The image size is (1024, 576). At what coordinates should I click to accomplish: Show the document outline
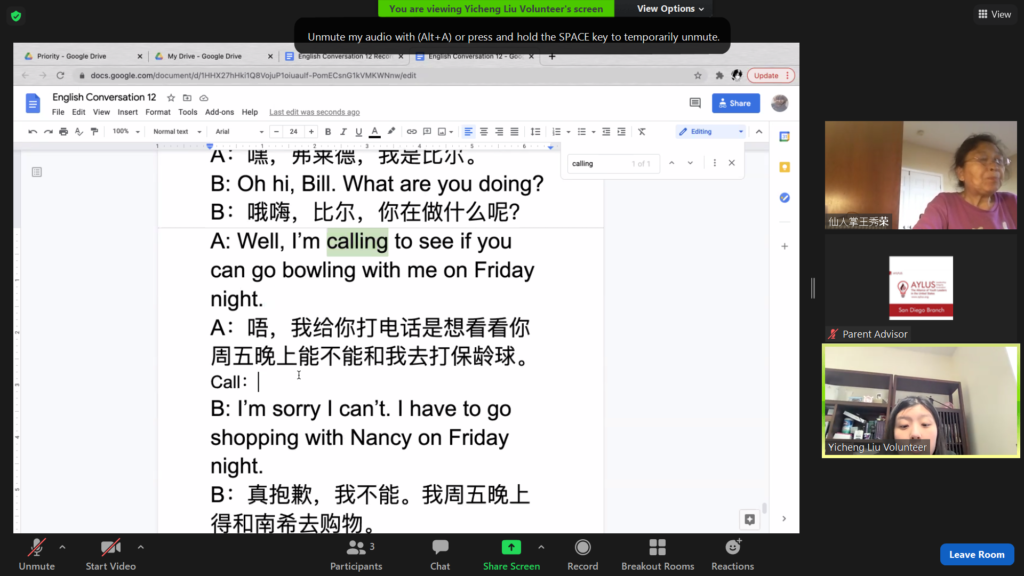tap(37, 172)
